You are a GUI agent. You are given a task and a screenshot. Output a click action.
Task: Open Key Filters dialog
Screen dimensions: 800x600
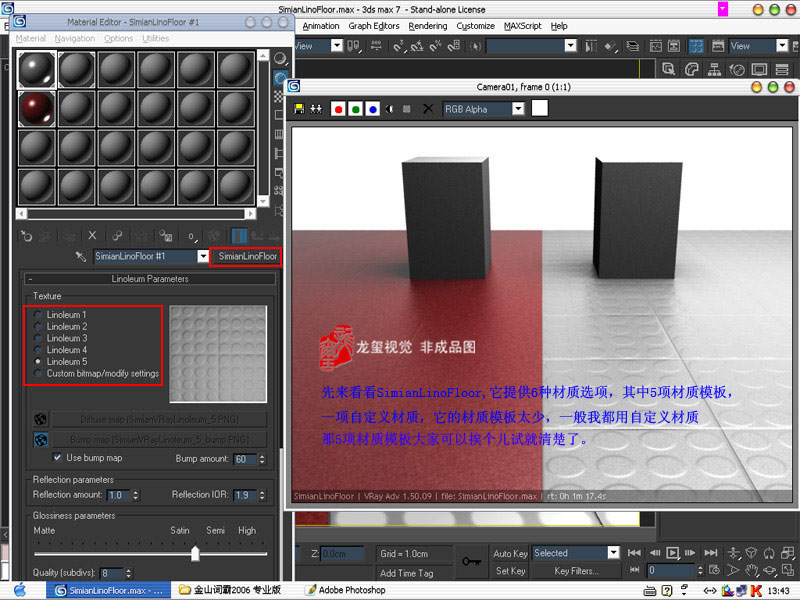point(577,571)
